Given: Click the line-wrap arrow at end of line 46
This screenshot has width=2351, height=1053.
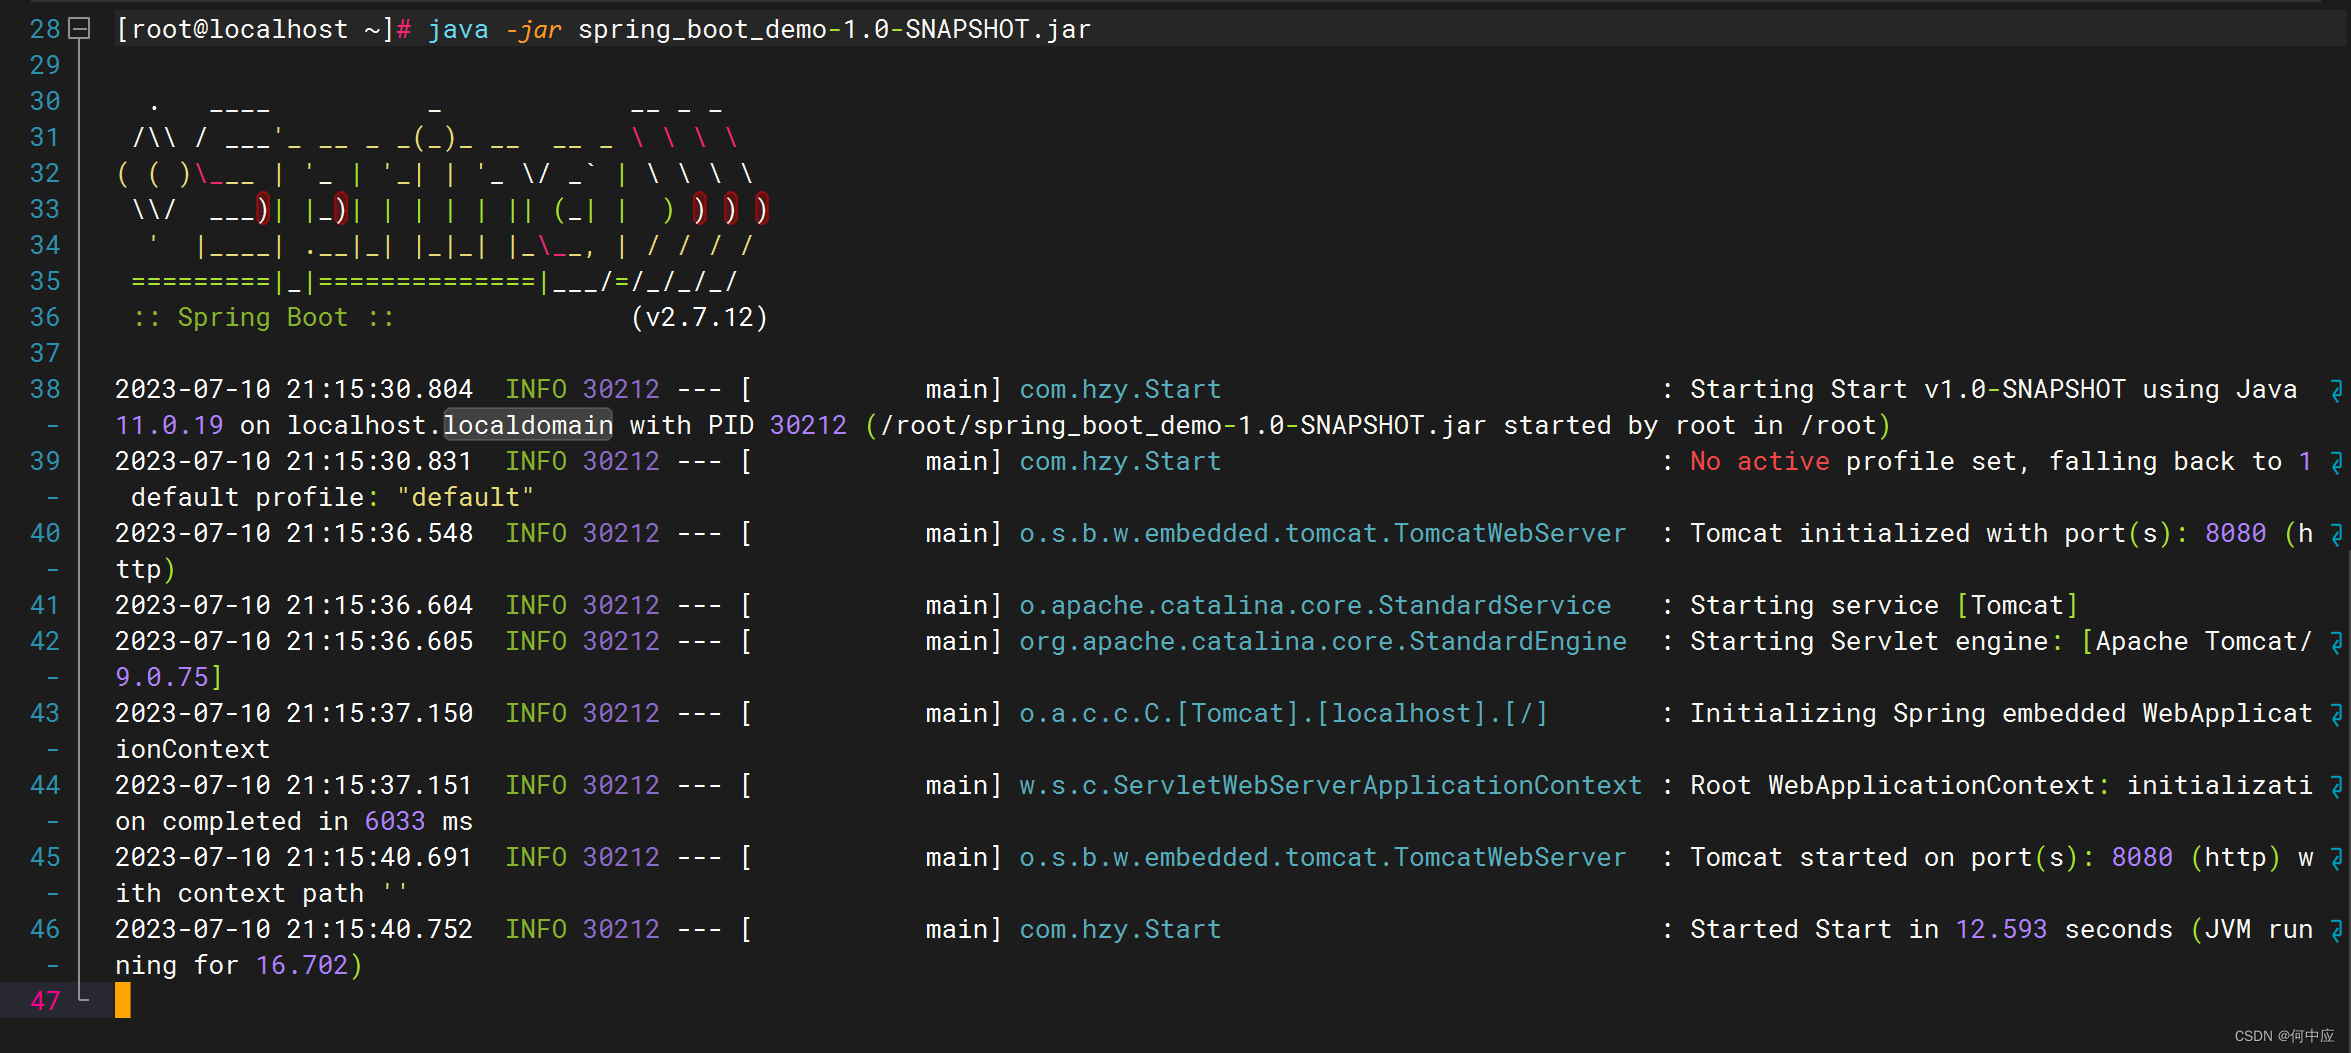Looking at the screenshot, I should 2336,930.
